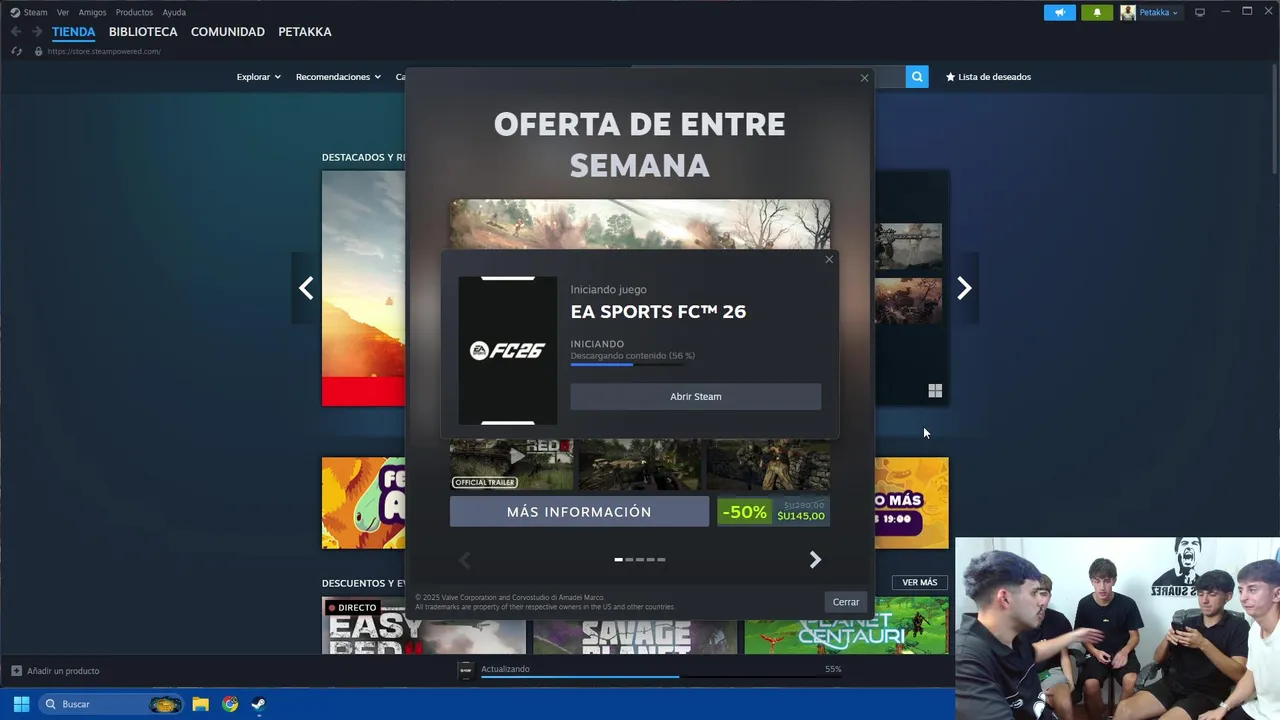Open File Explorer from the taskbar
This screenshot has height=720, width=1280.
[200, 704]
